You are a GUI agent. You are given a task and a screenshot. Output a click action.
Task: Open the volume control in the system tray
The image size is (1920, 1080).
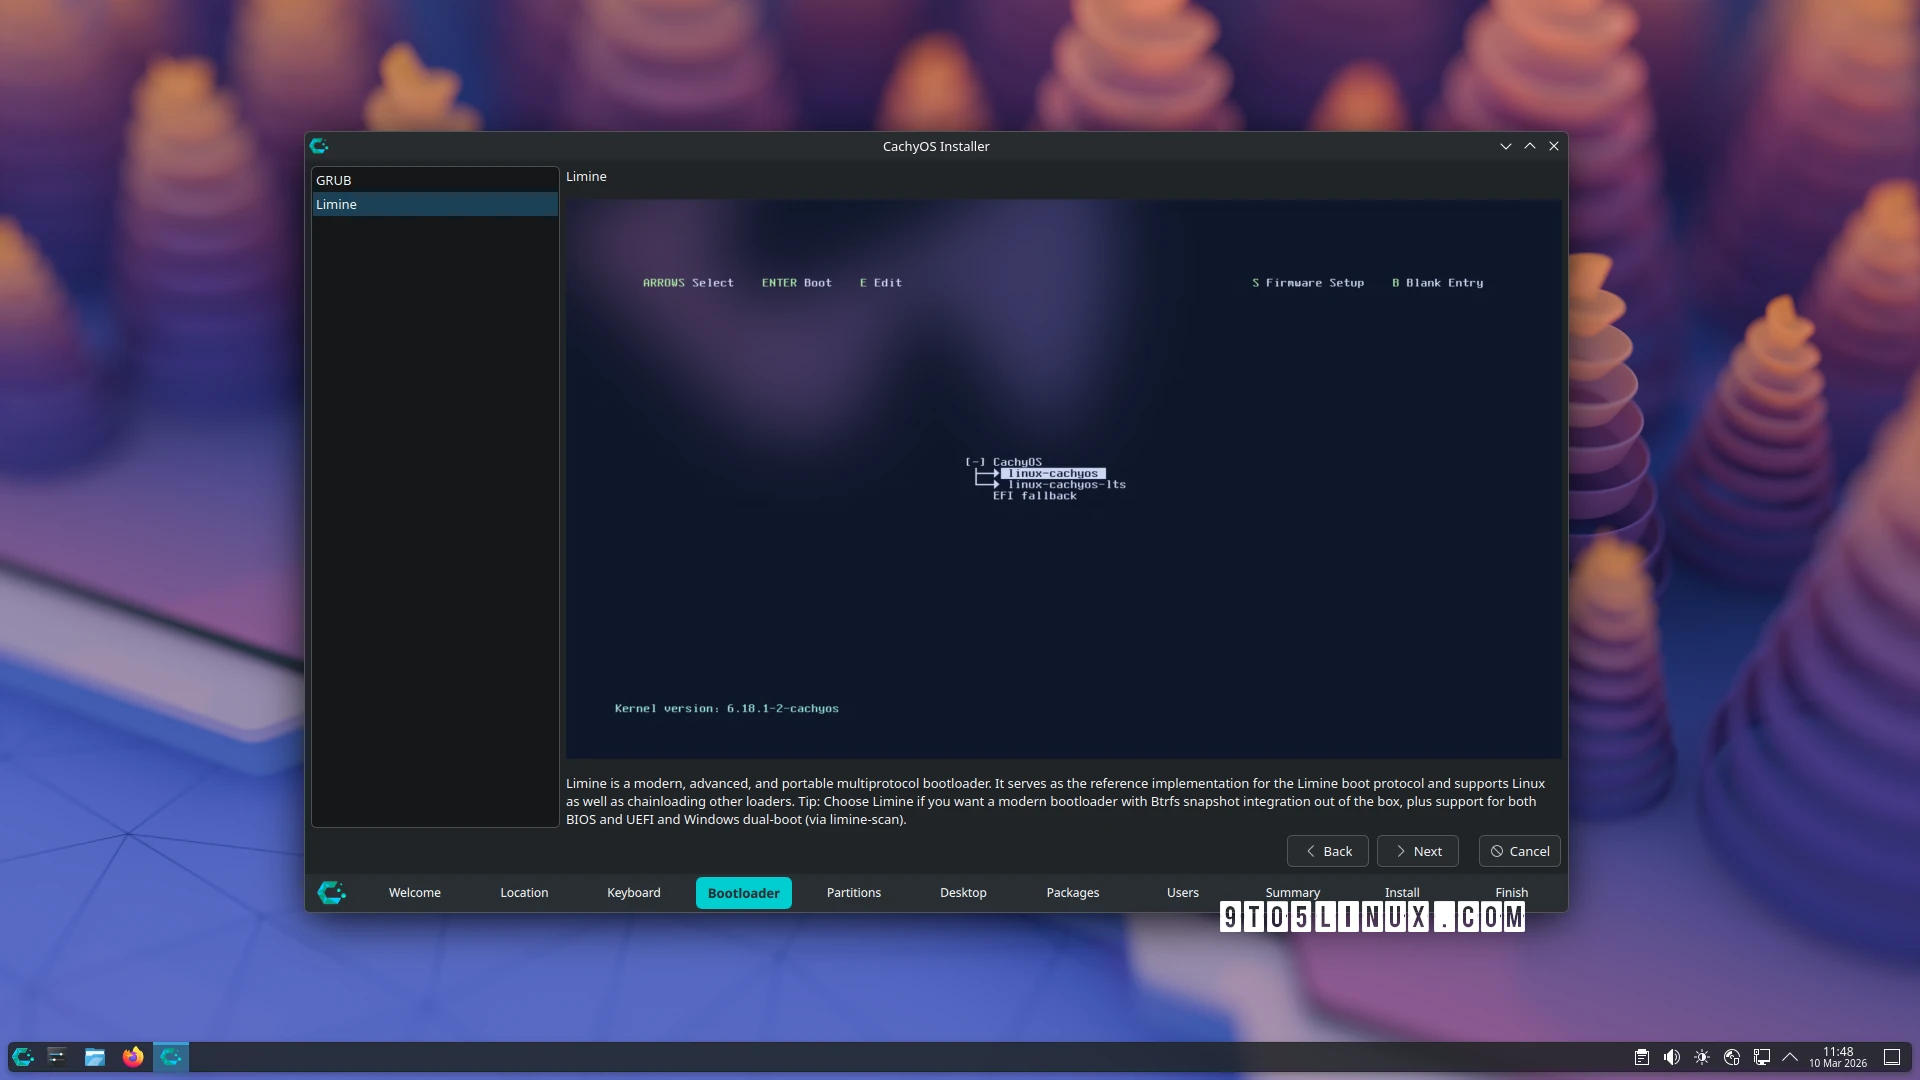pos(1671,1057)
